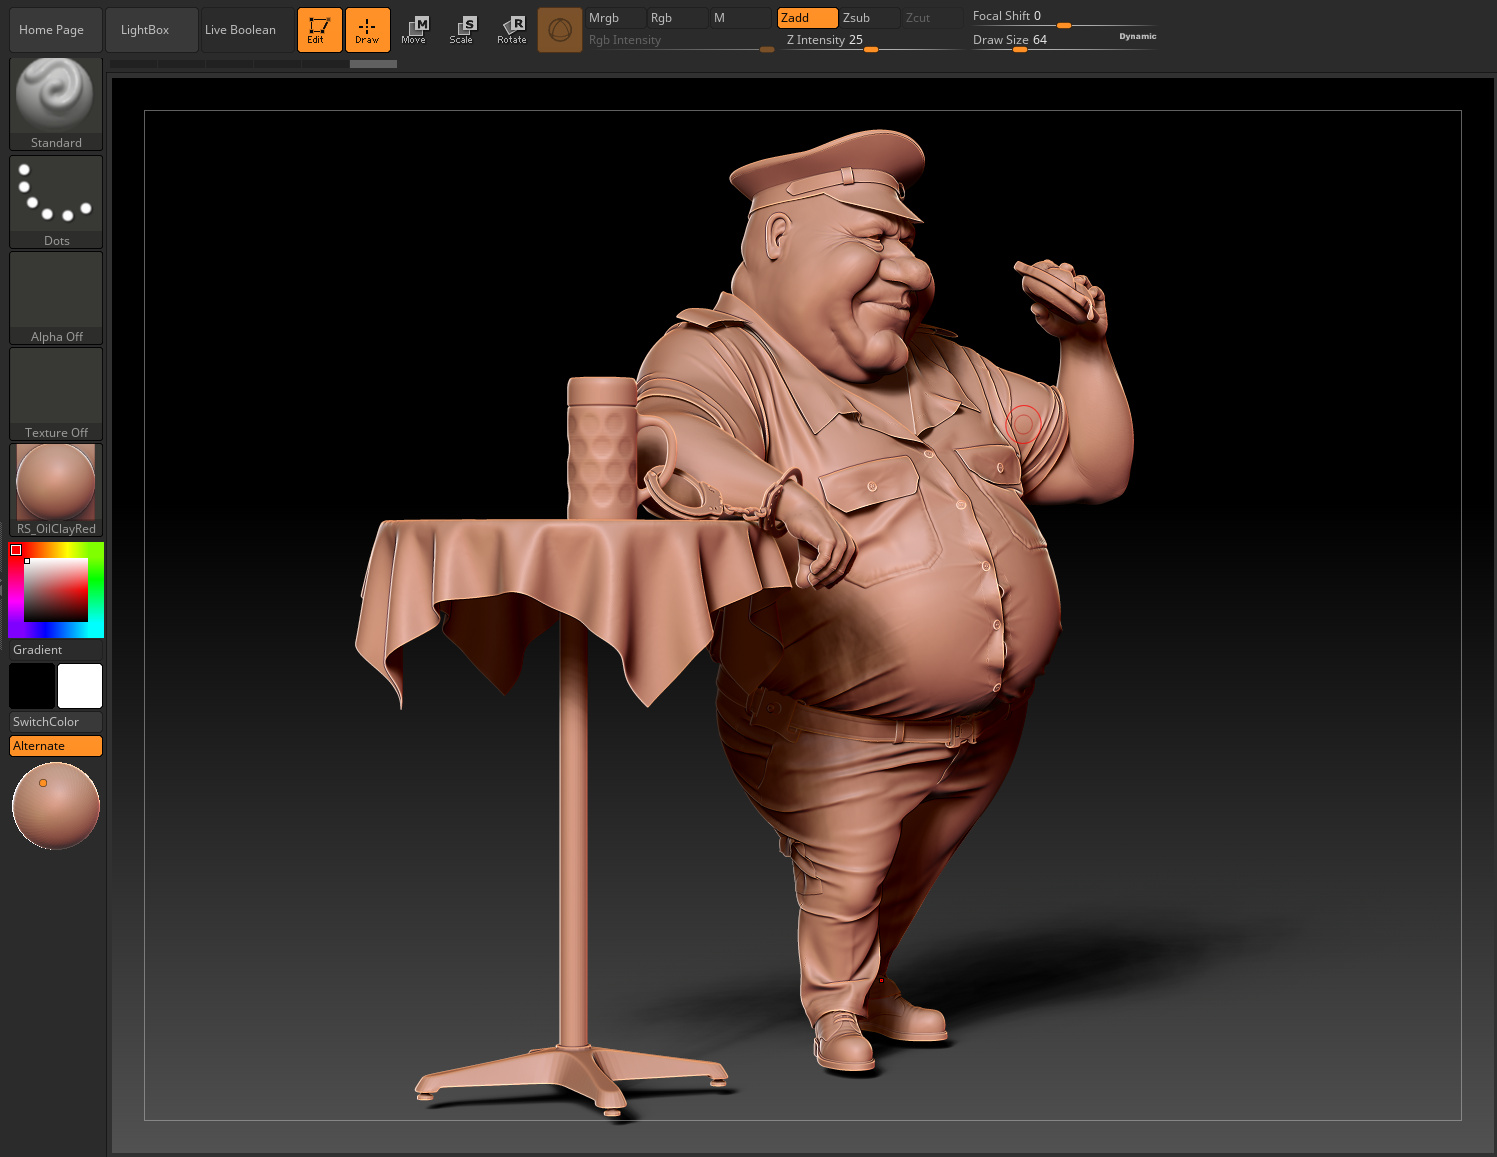The height and width of the screenshot is (1157, 1497).
Task: Select the white main color swatch
Action: pos(80,686)
